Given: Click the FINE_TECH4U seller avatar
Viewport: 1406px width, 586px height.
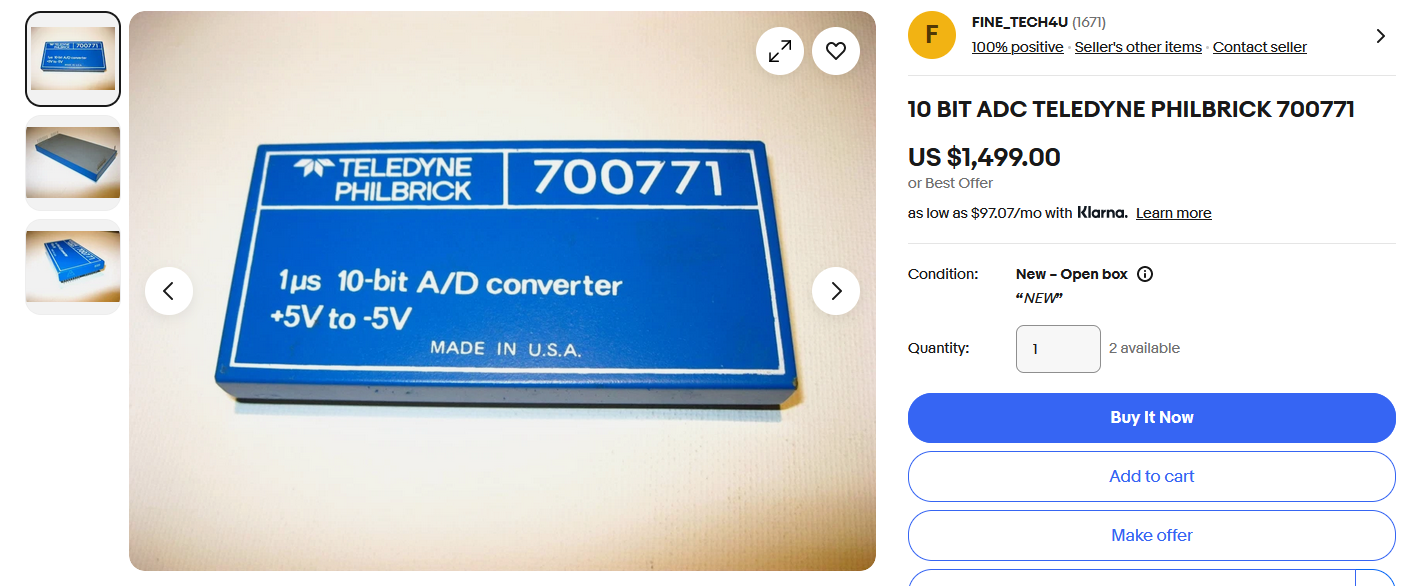Looking at the screenshot, I should pos(932,35).
